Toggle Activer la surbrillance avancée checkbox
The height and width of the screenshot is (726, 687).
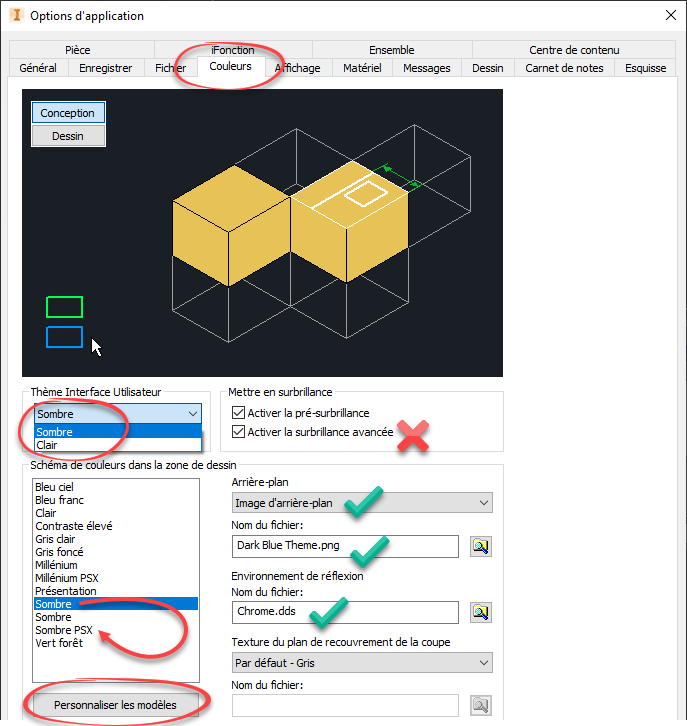(x=238, y=432)
